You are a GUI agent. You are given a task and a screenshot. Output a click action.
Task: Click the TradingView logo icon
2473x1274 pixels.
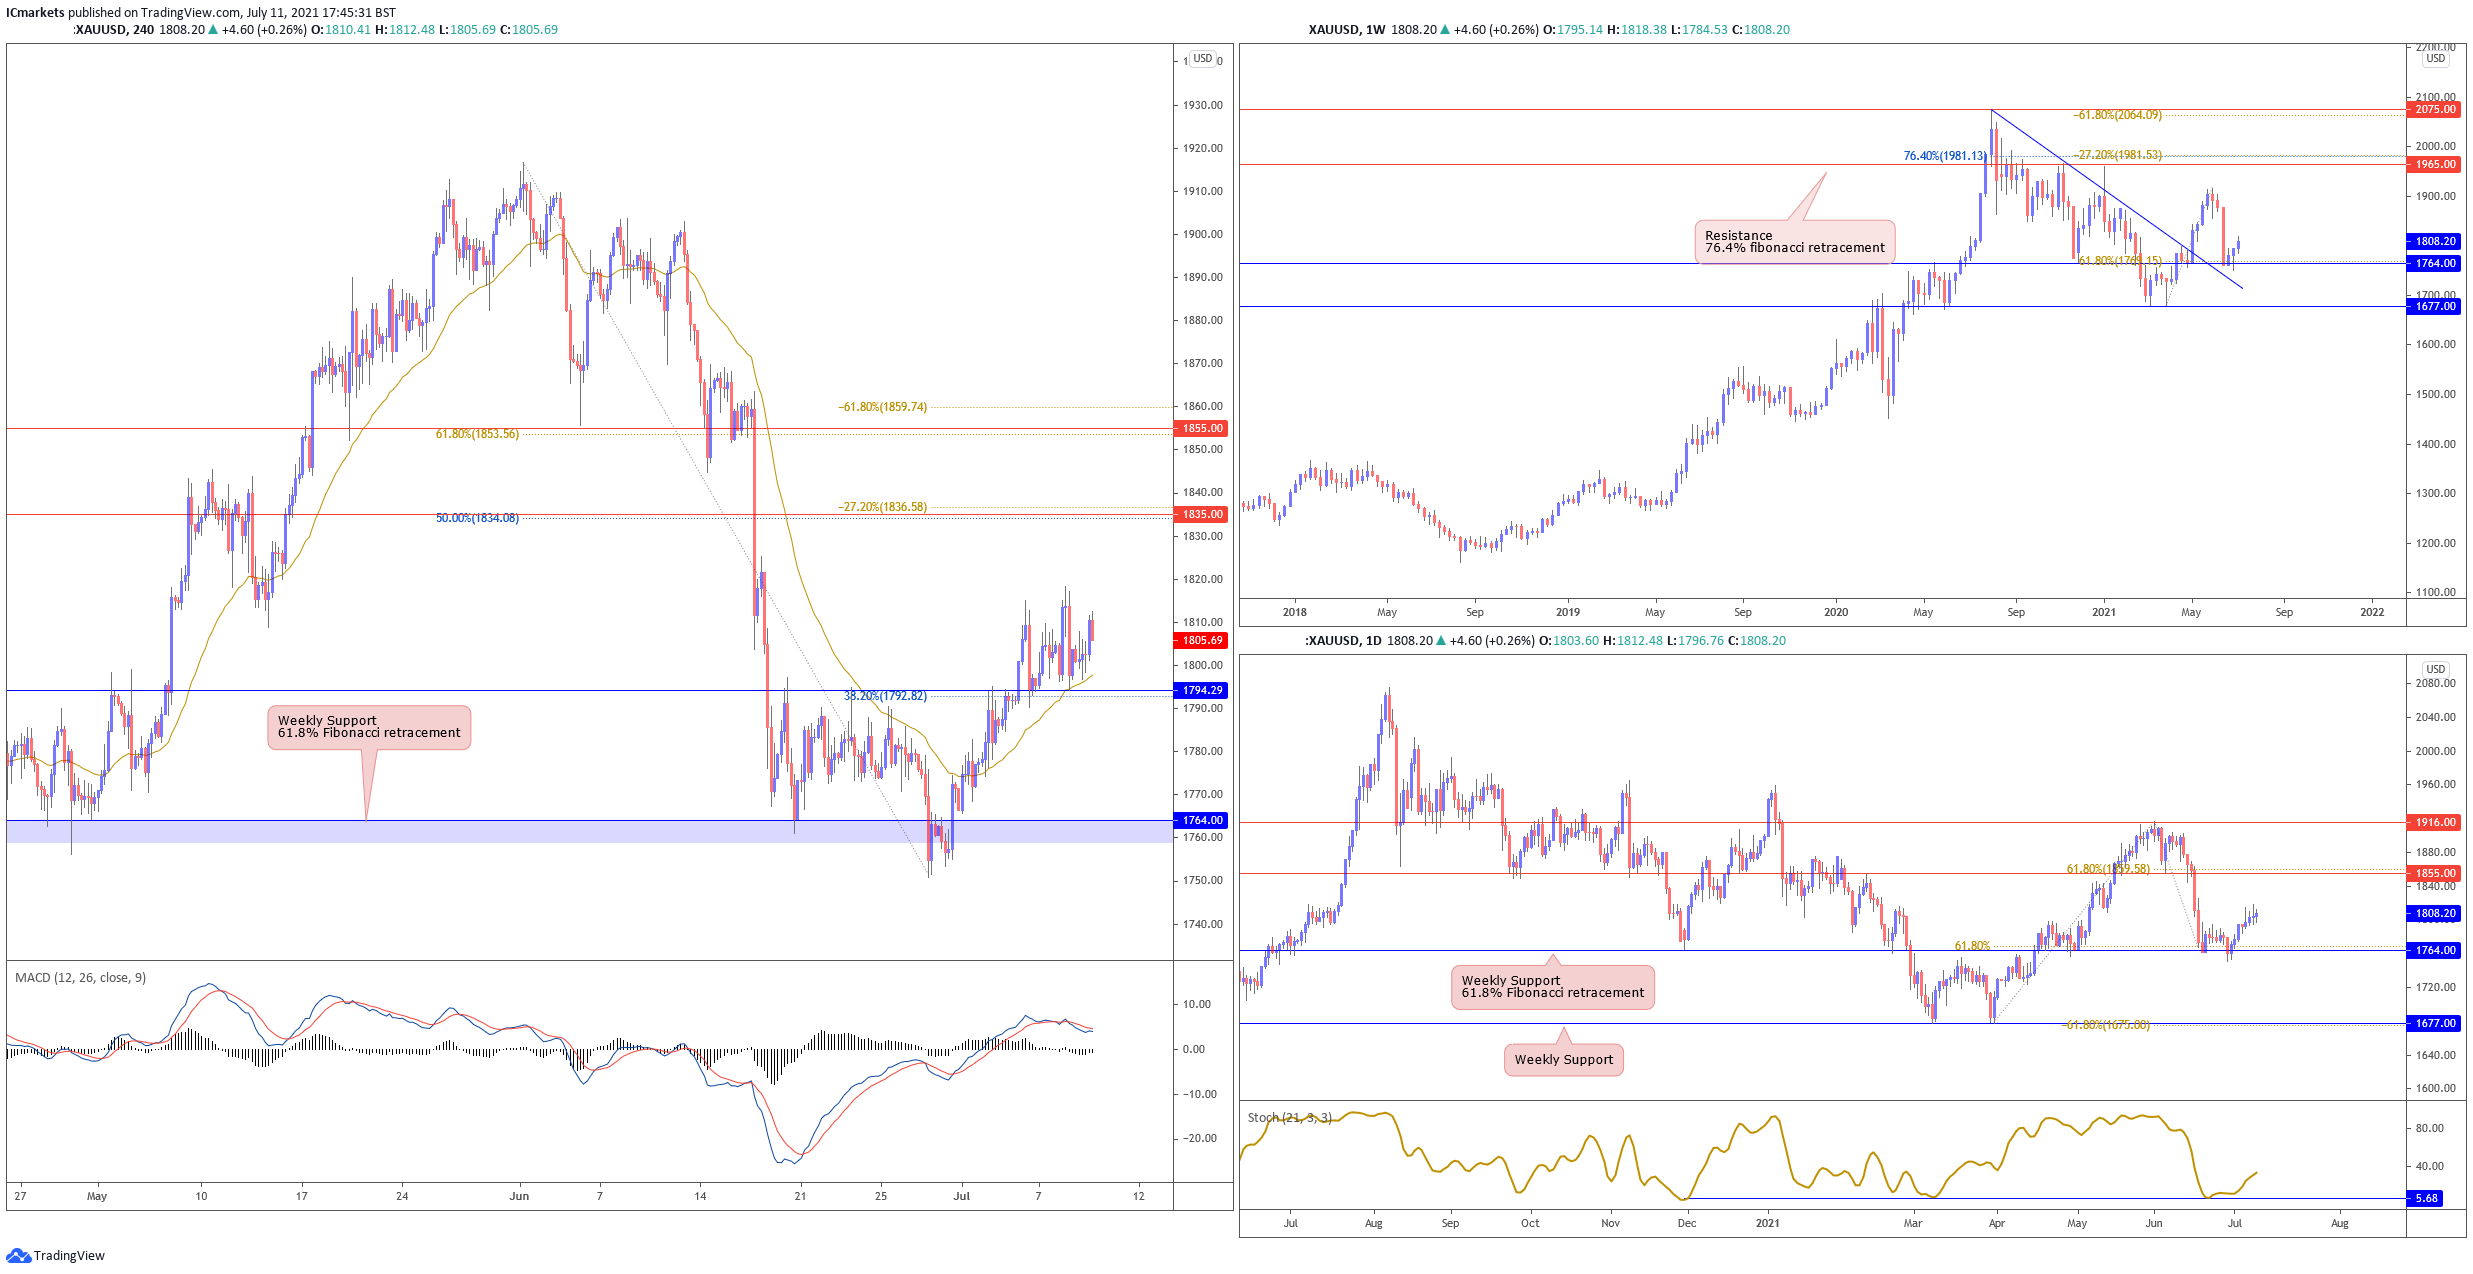click(x=18, y=1255)
